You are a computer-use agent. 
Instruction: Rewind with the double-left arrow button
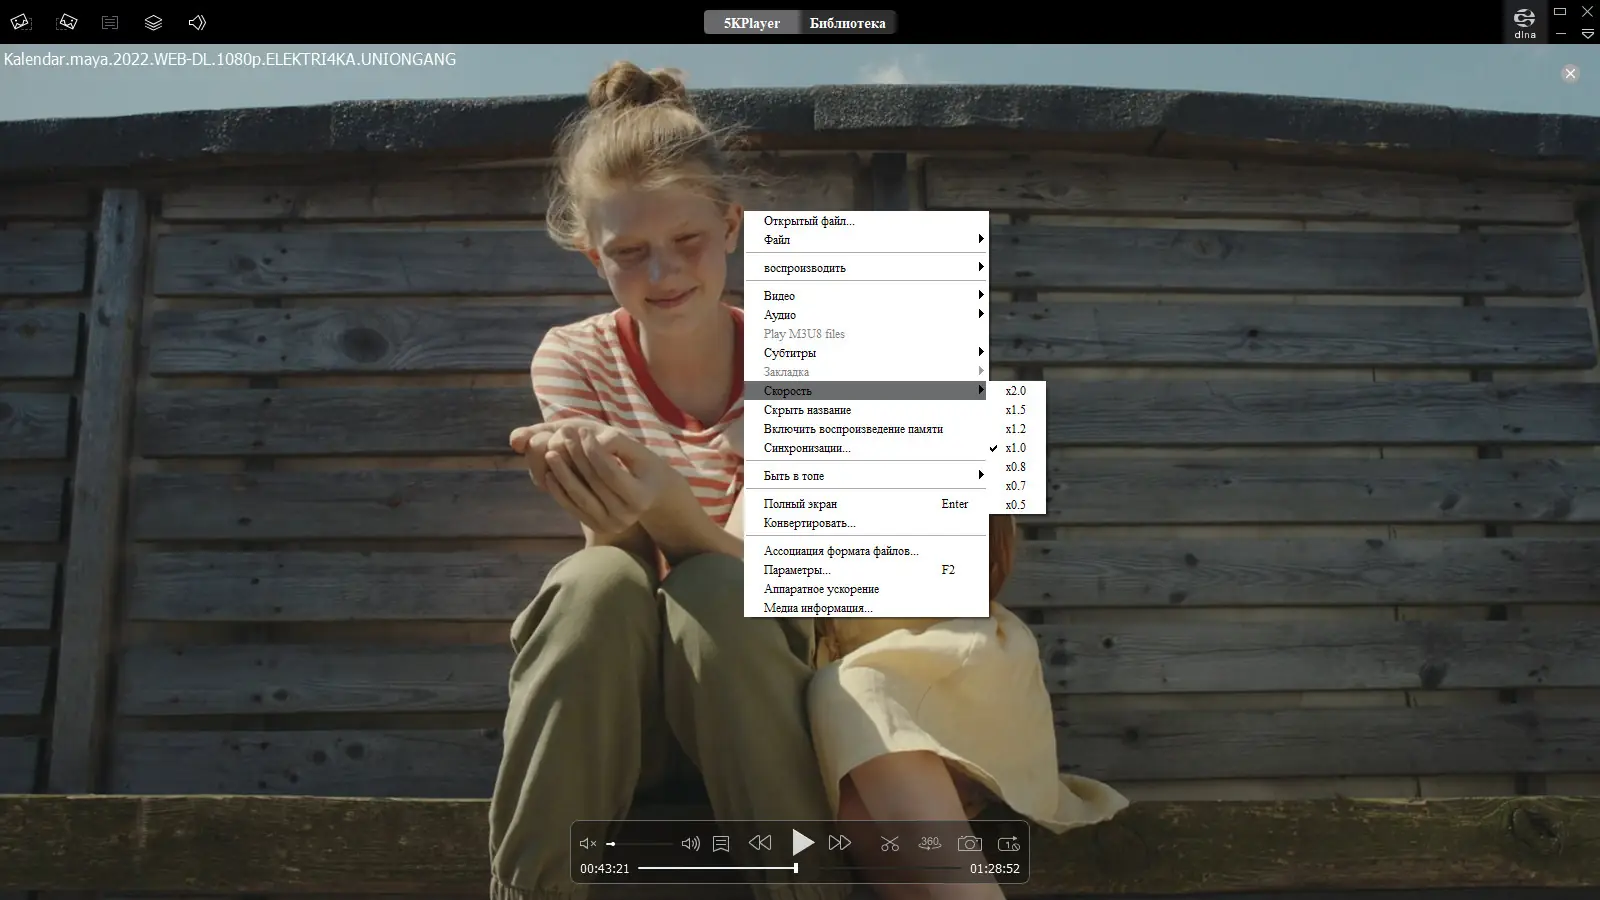tap(760, 843)
